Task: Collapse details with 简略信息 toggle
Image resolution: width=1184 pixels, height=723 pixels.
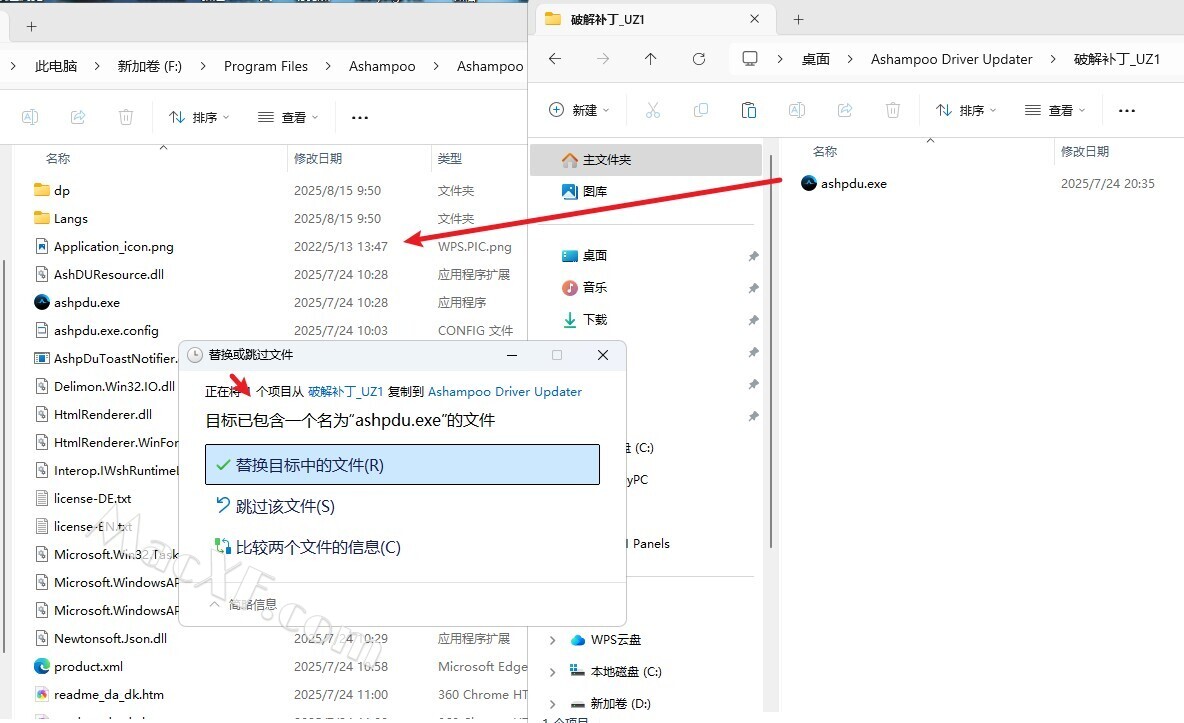Action: (x=243, y=604)
